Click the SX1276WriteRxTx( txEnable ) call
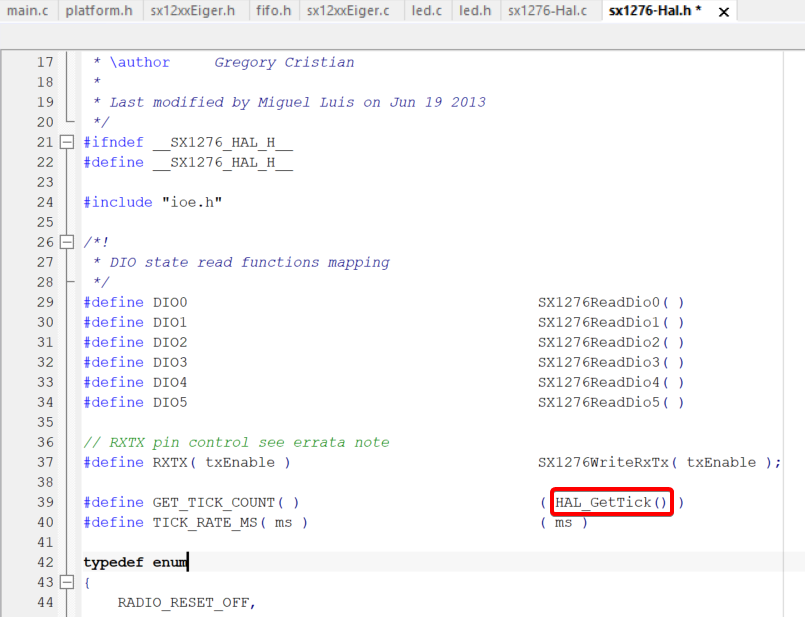 (655, 462)
